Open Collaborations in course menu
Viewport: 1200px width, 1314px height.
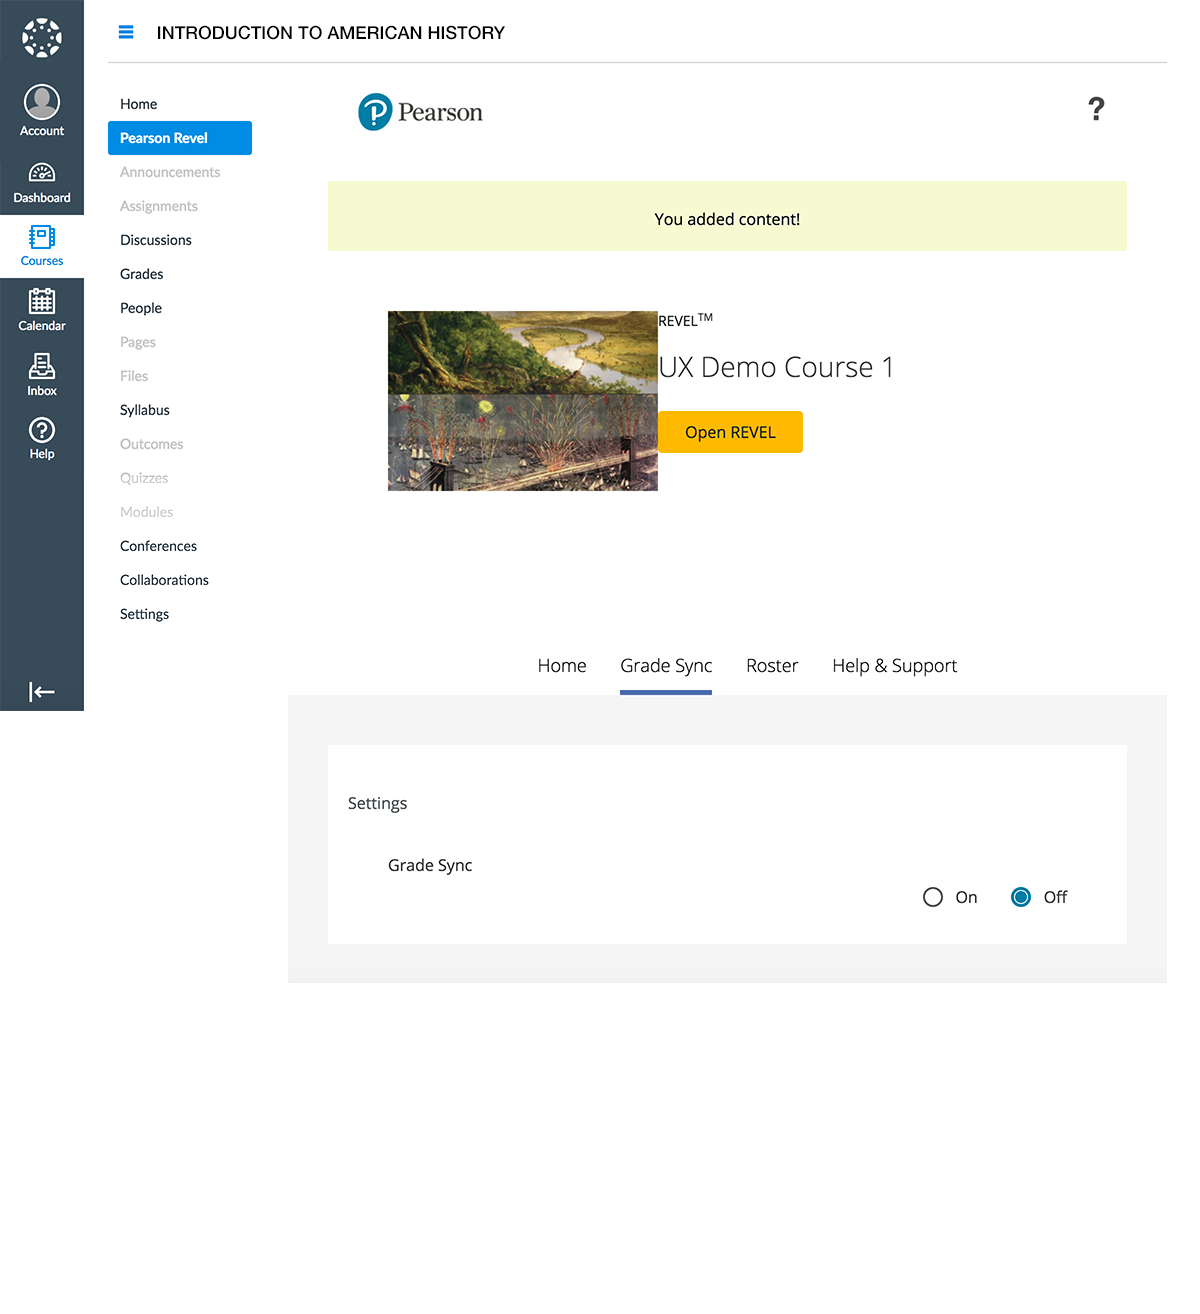click(x=165, y=580)
